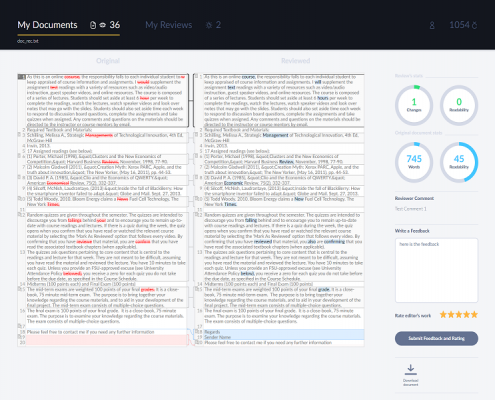Click the green Changes counter circle
This screenshot has width=495, height=400.
coord(414,105)
